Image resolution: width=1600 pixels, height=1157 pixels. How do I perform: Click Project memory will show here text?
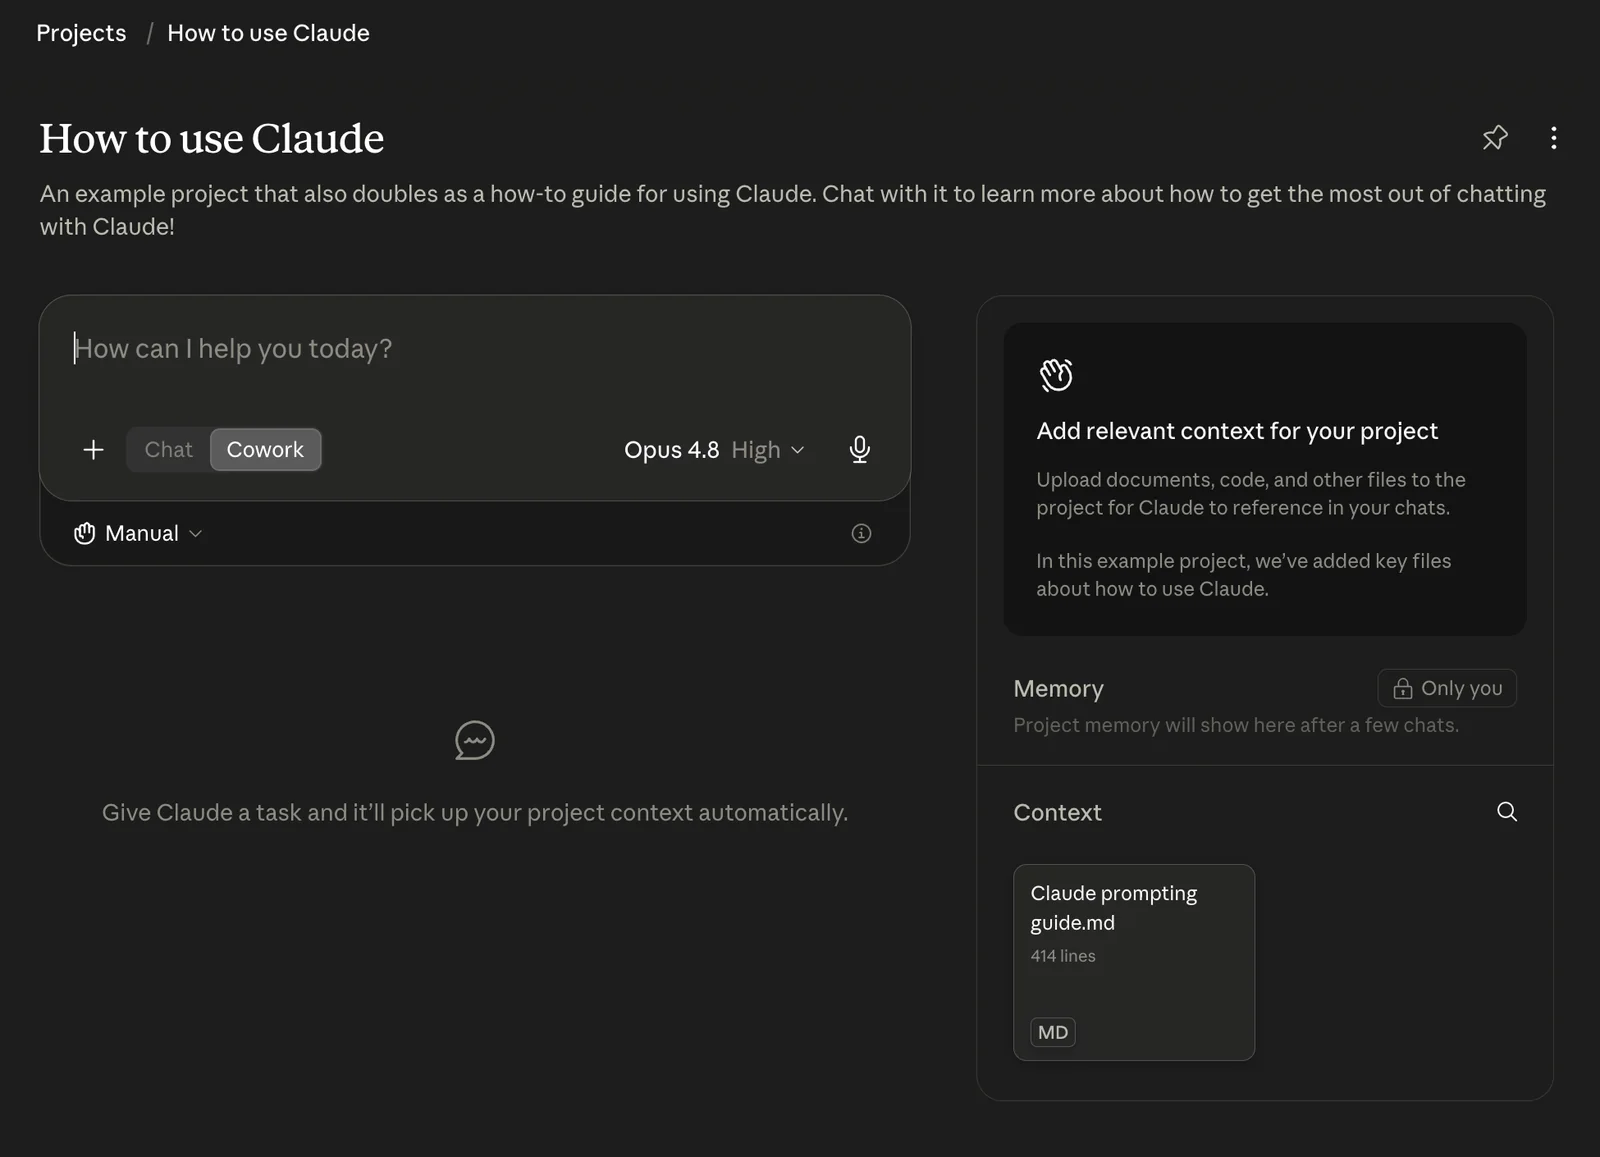pos(1236,725)
